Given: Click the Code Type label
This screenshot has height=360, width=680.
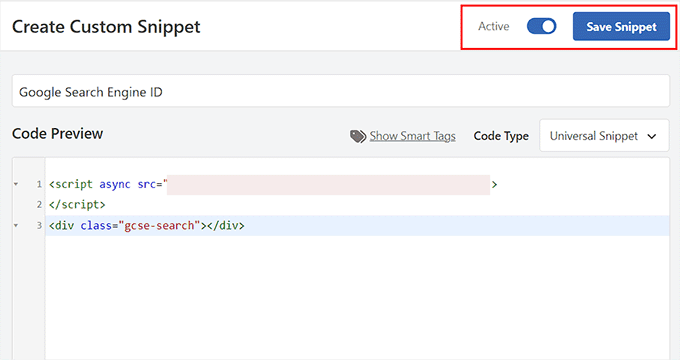Looking at the screenshot, I should [501, 136].
